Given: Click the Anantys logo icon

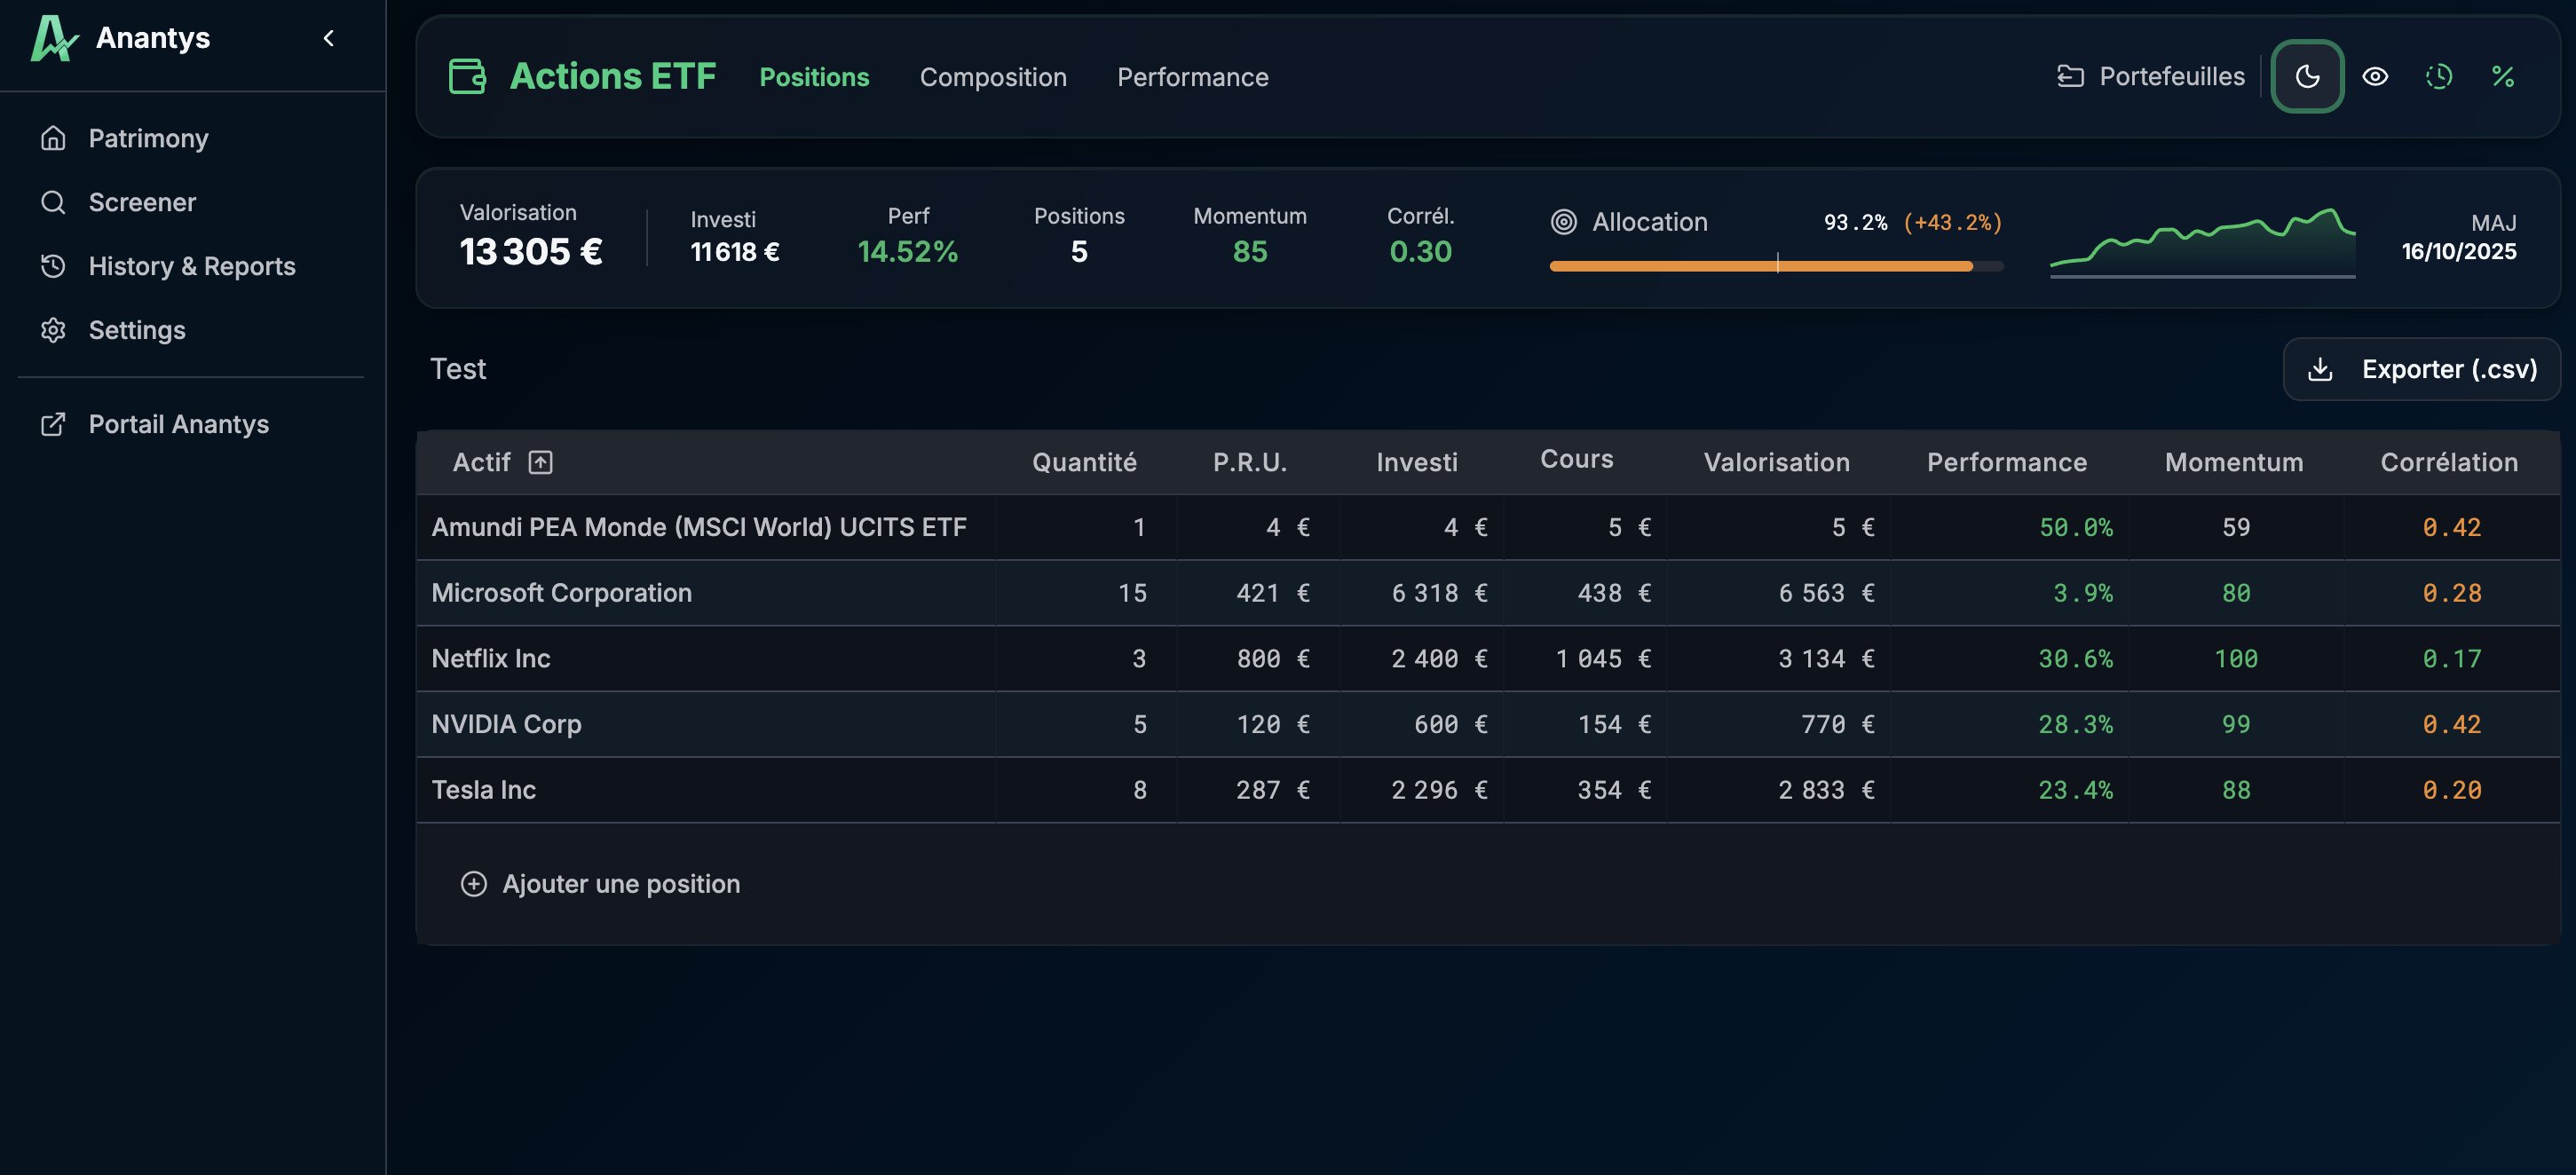Looking at the screenshot, I should (x=53, y=38).
